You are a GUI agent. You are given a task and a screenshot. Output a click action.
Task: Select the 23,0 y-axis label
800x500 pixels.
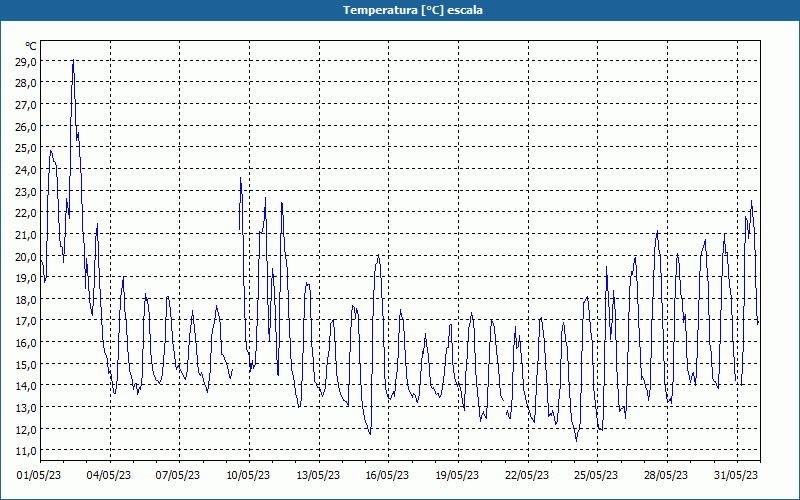coord(26,191)
